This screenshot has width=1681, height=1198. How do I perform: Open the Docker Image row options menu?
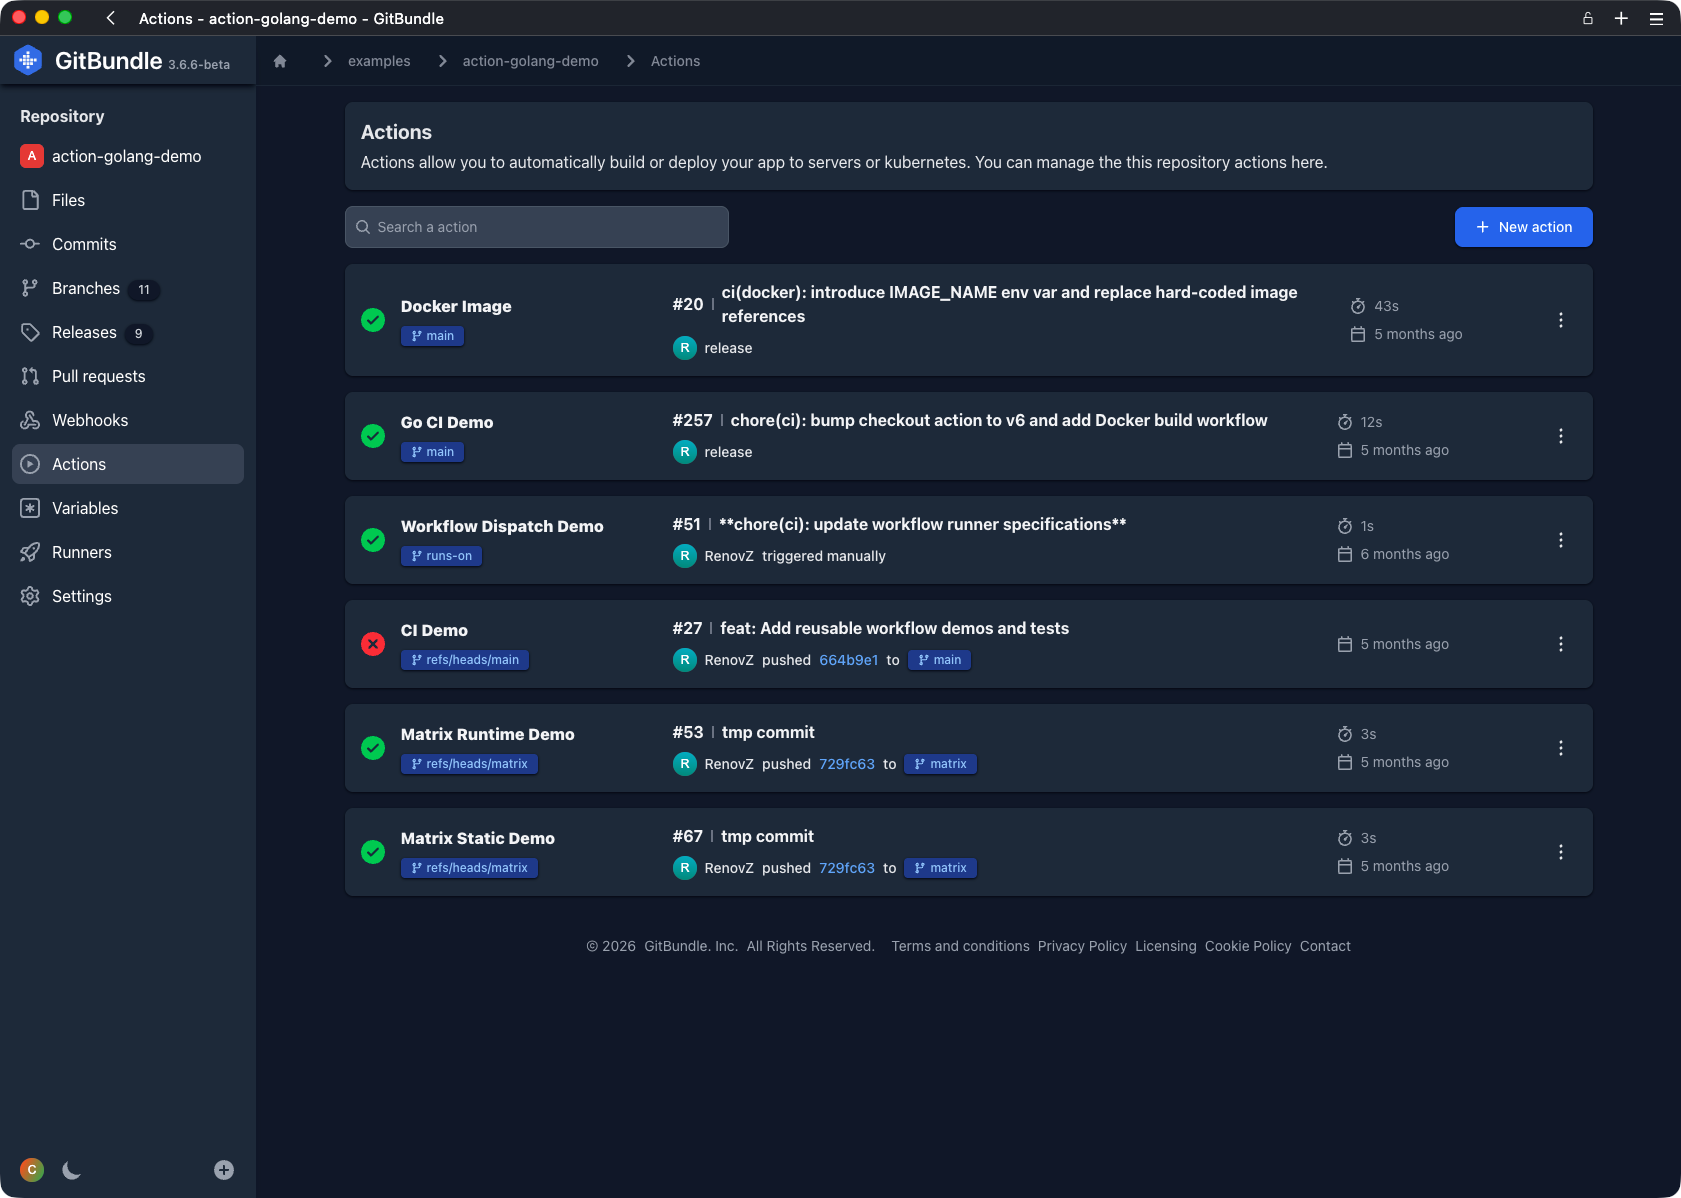(x=1560, y=320)
